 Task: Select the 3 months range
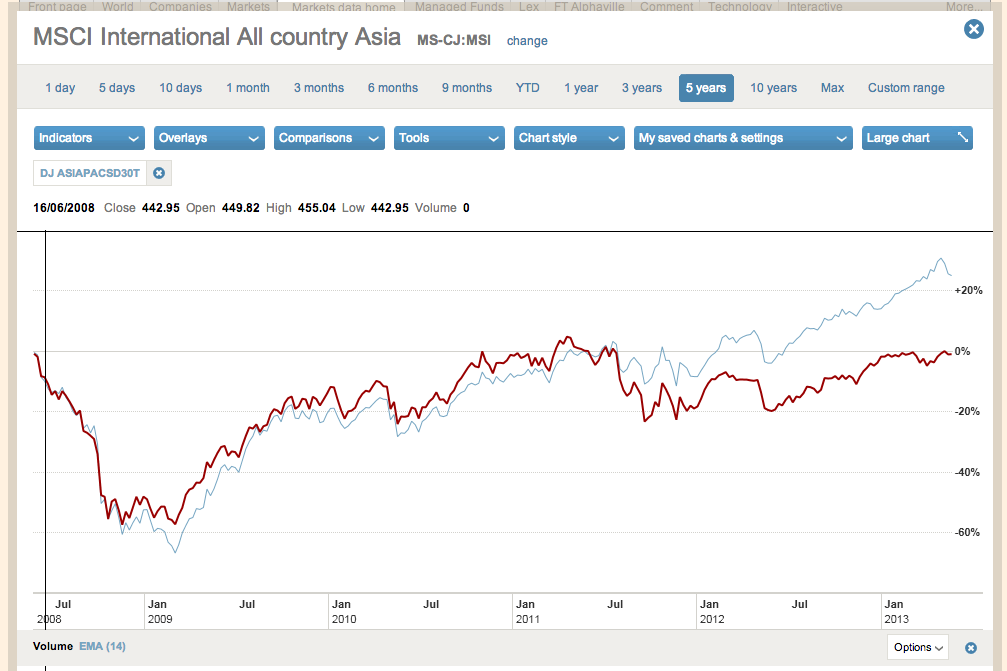[x=319, y=88]
